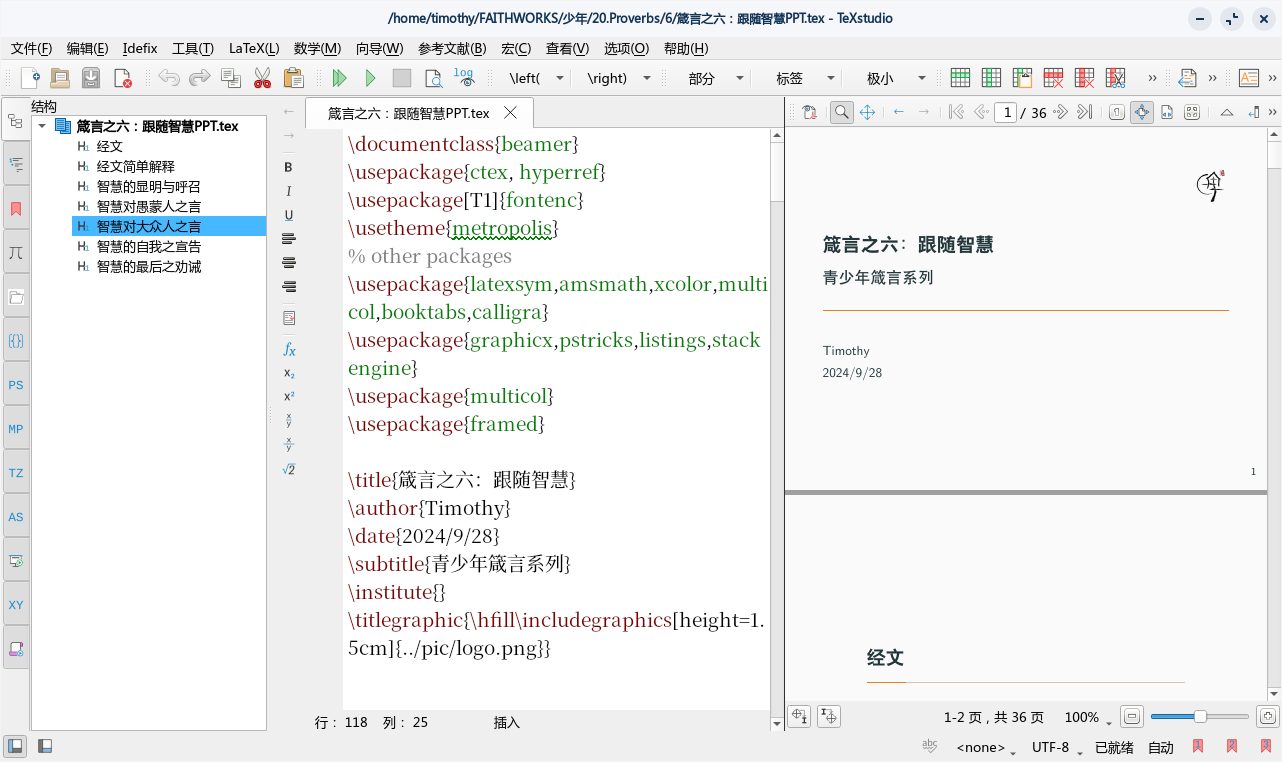Open the 编辑(E) menu
This screenshot has width=1282, height=762.
88,48
